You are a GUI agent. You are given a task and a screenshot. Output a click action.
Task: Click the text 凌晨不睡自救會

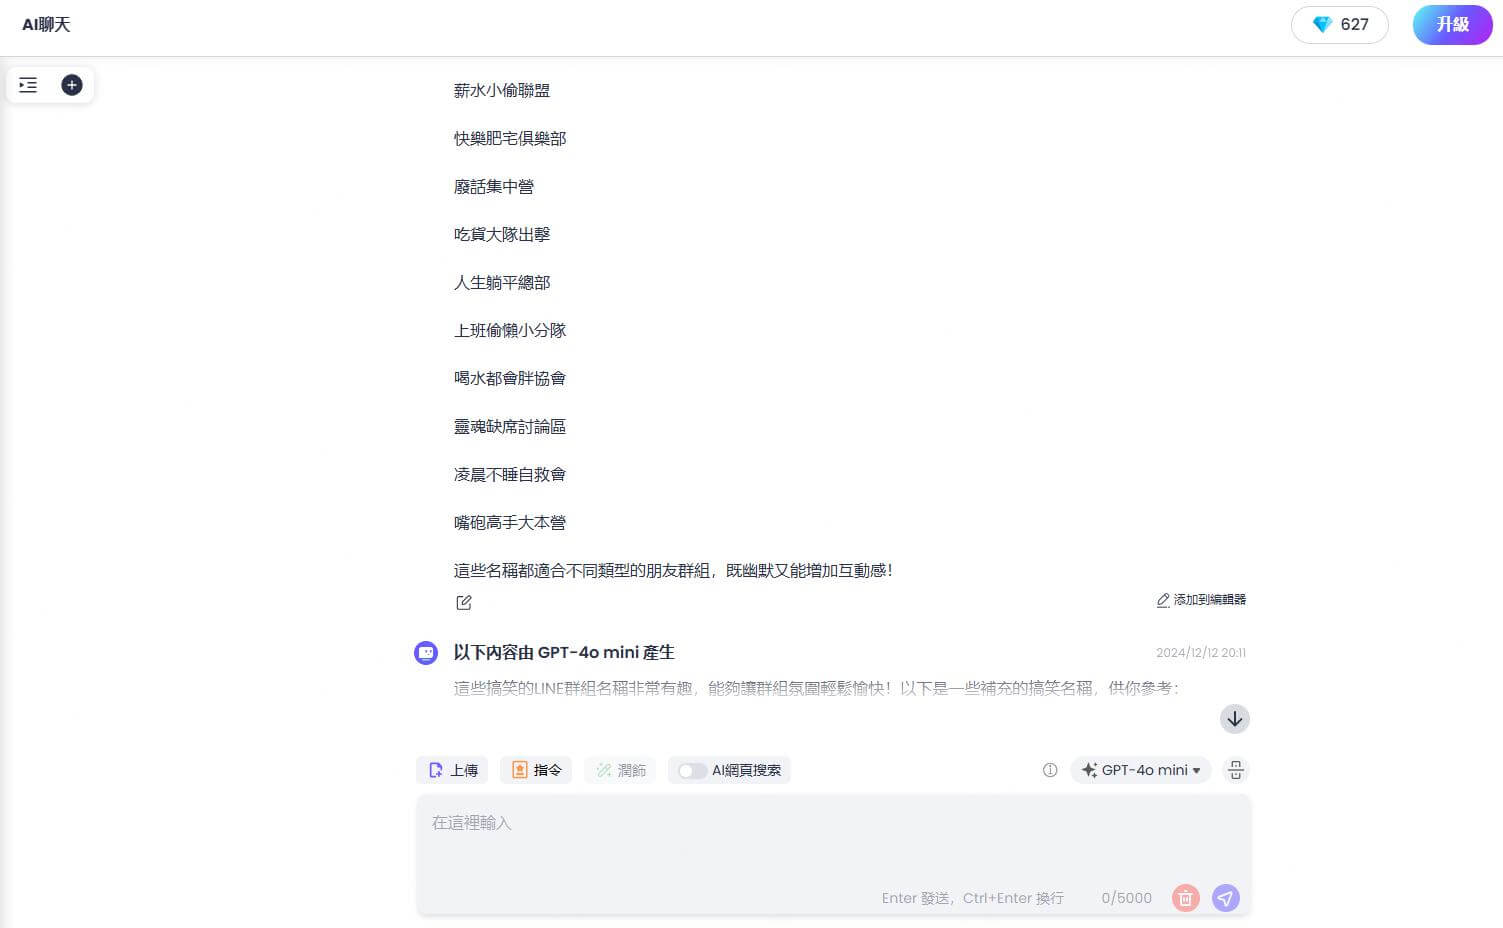pos(510,475)
